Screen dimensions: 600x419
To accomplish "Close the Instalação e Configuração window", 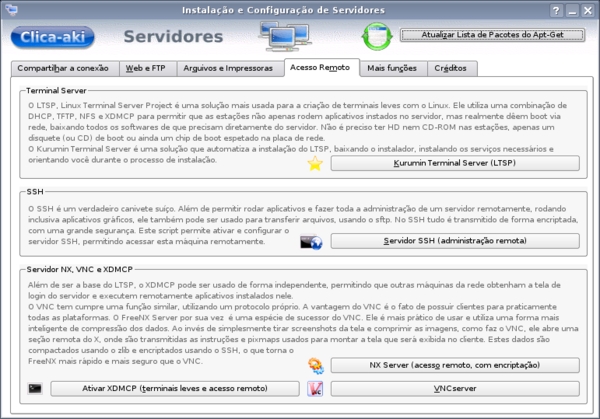I will coord(588,10).
